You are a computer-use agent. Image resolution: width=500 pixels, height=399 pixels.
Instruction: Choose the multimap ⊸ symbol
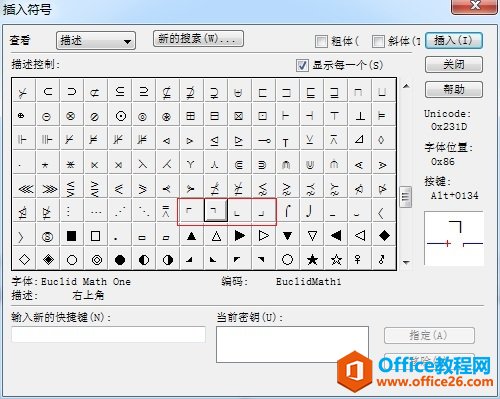coord(264,139)
